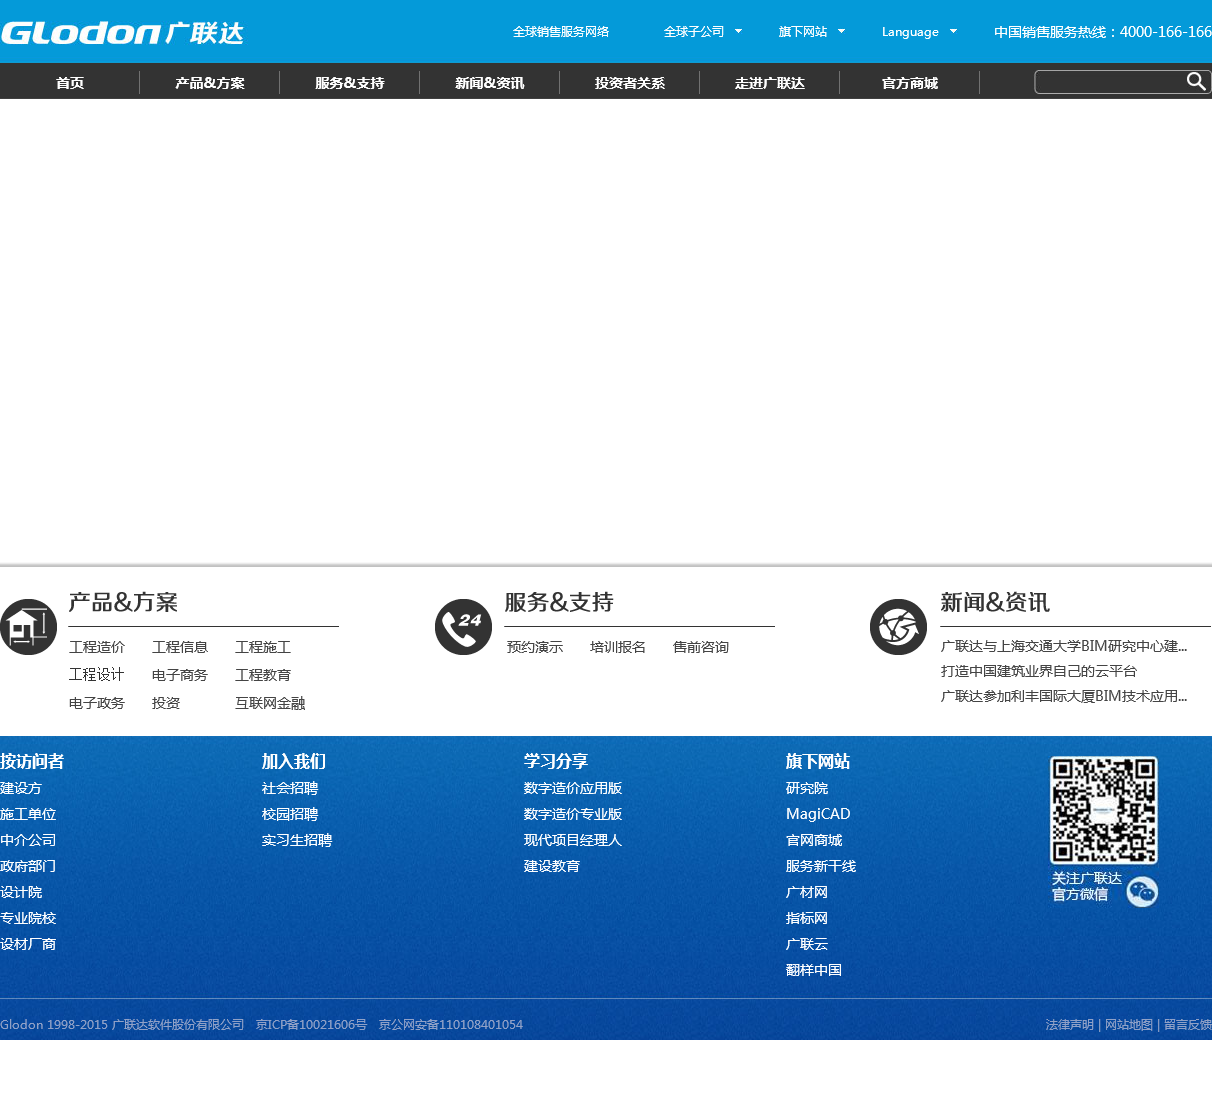The height and width of the screenshot is (1102, 1212).
Task: Click 指标网 in footer
Action: point(807,918)
